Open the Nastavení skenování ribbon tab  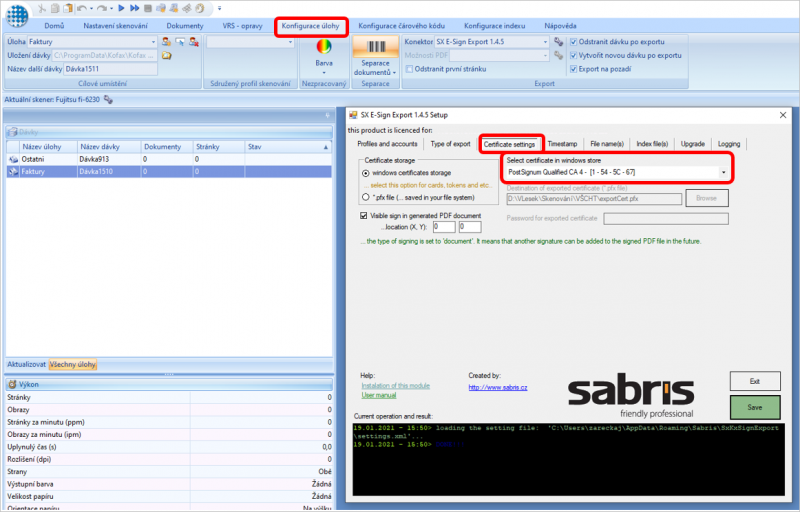115,26
